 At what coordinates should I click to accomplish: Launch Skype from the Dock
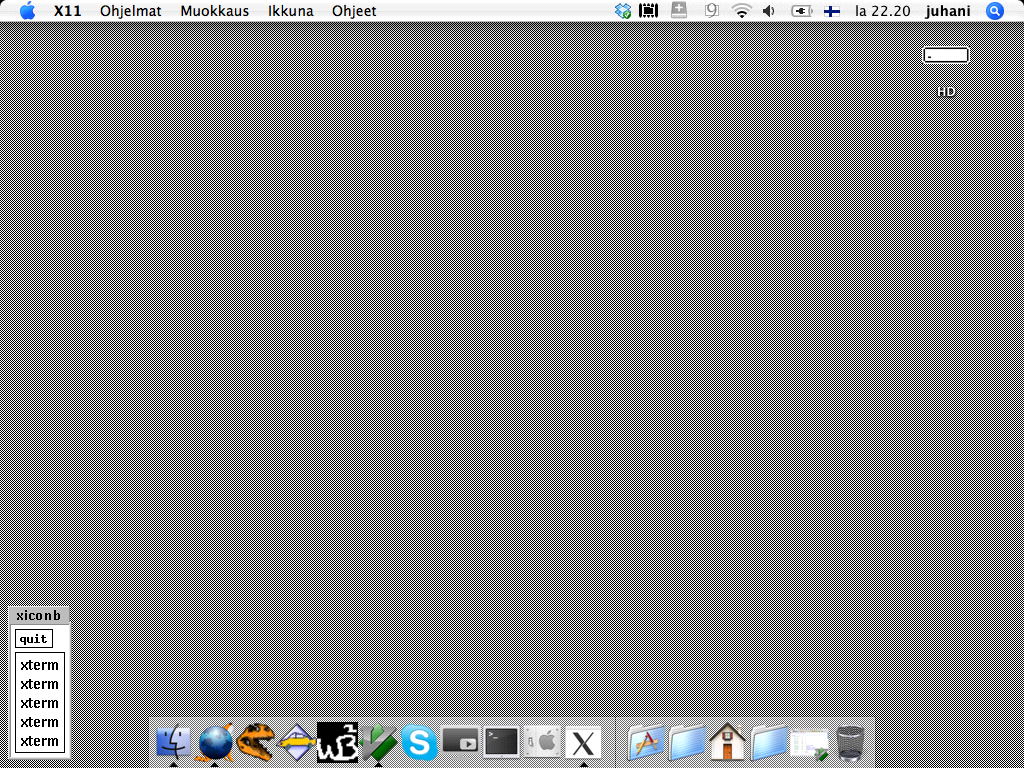click(x=420, y=743)
